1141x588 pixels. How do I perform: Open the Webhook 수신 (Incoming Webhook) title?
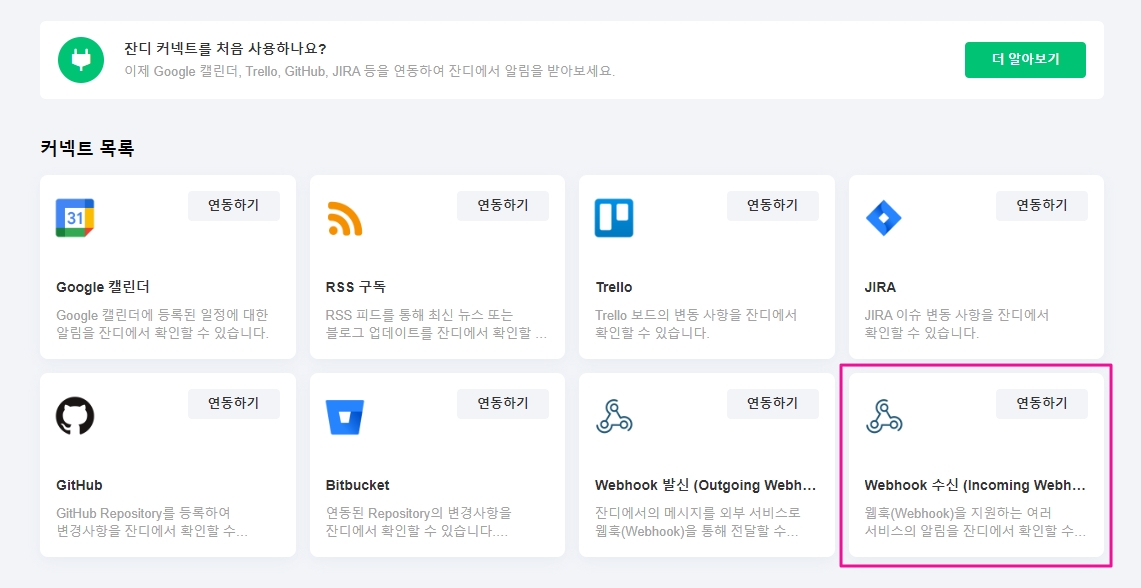[974, 486]
